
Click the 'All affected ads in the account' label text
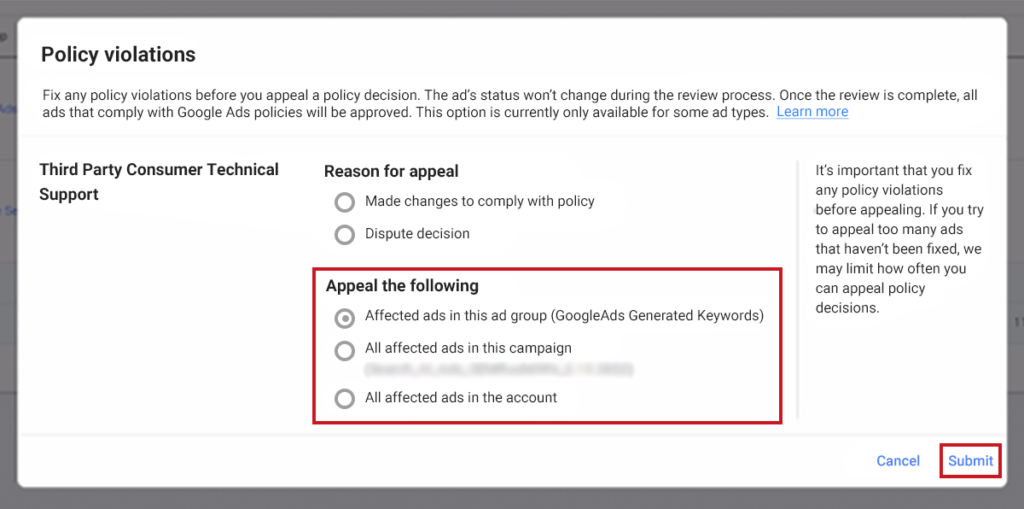pyautogui.click(x=461, y=397)
